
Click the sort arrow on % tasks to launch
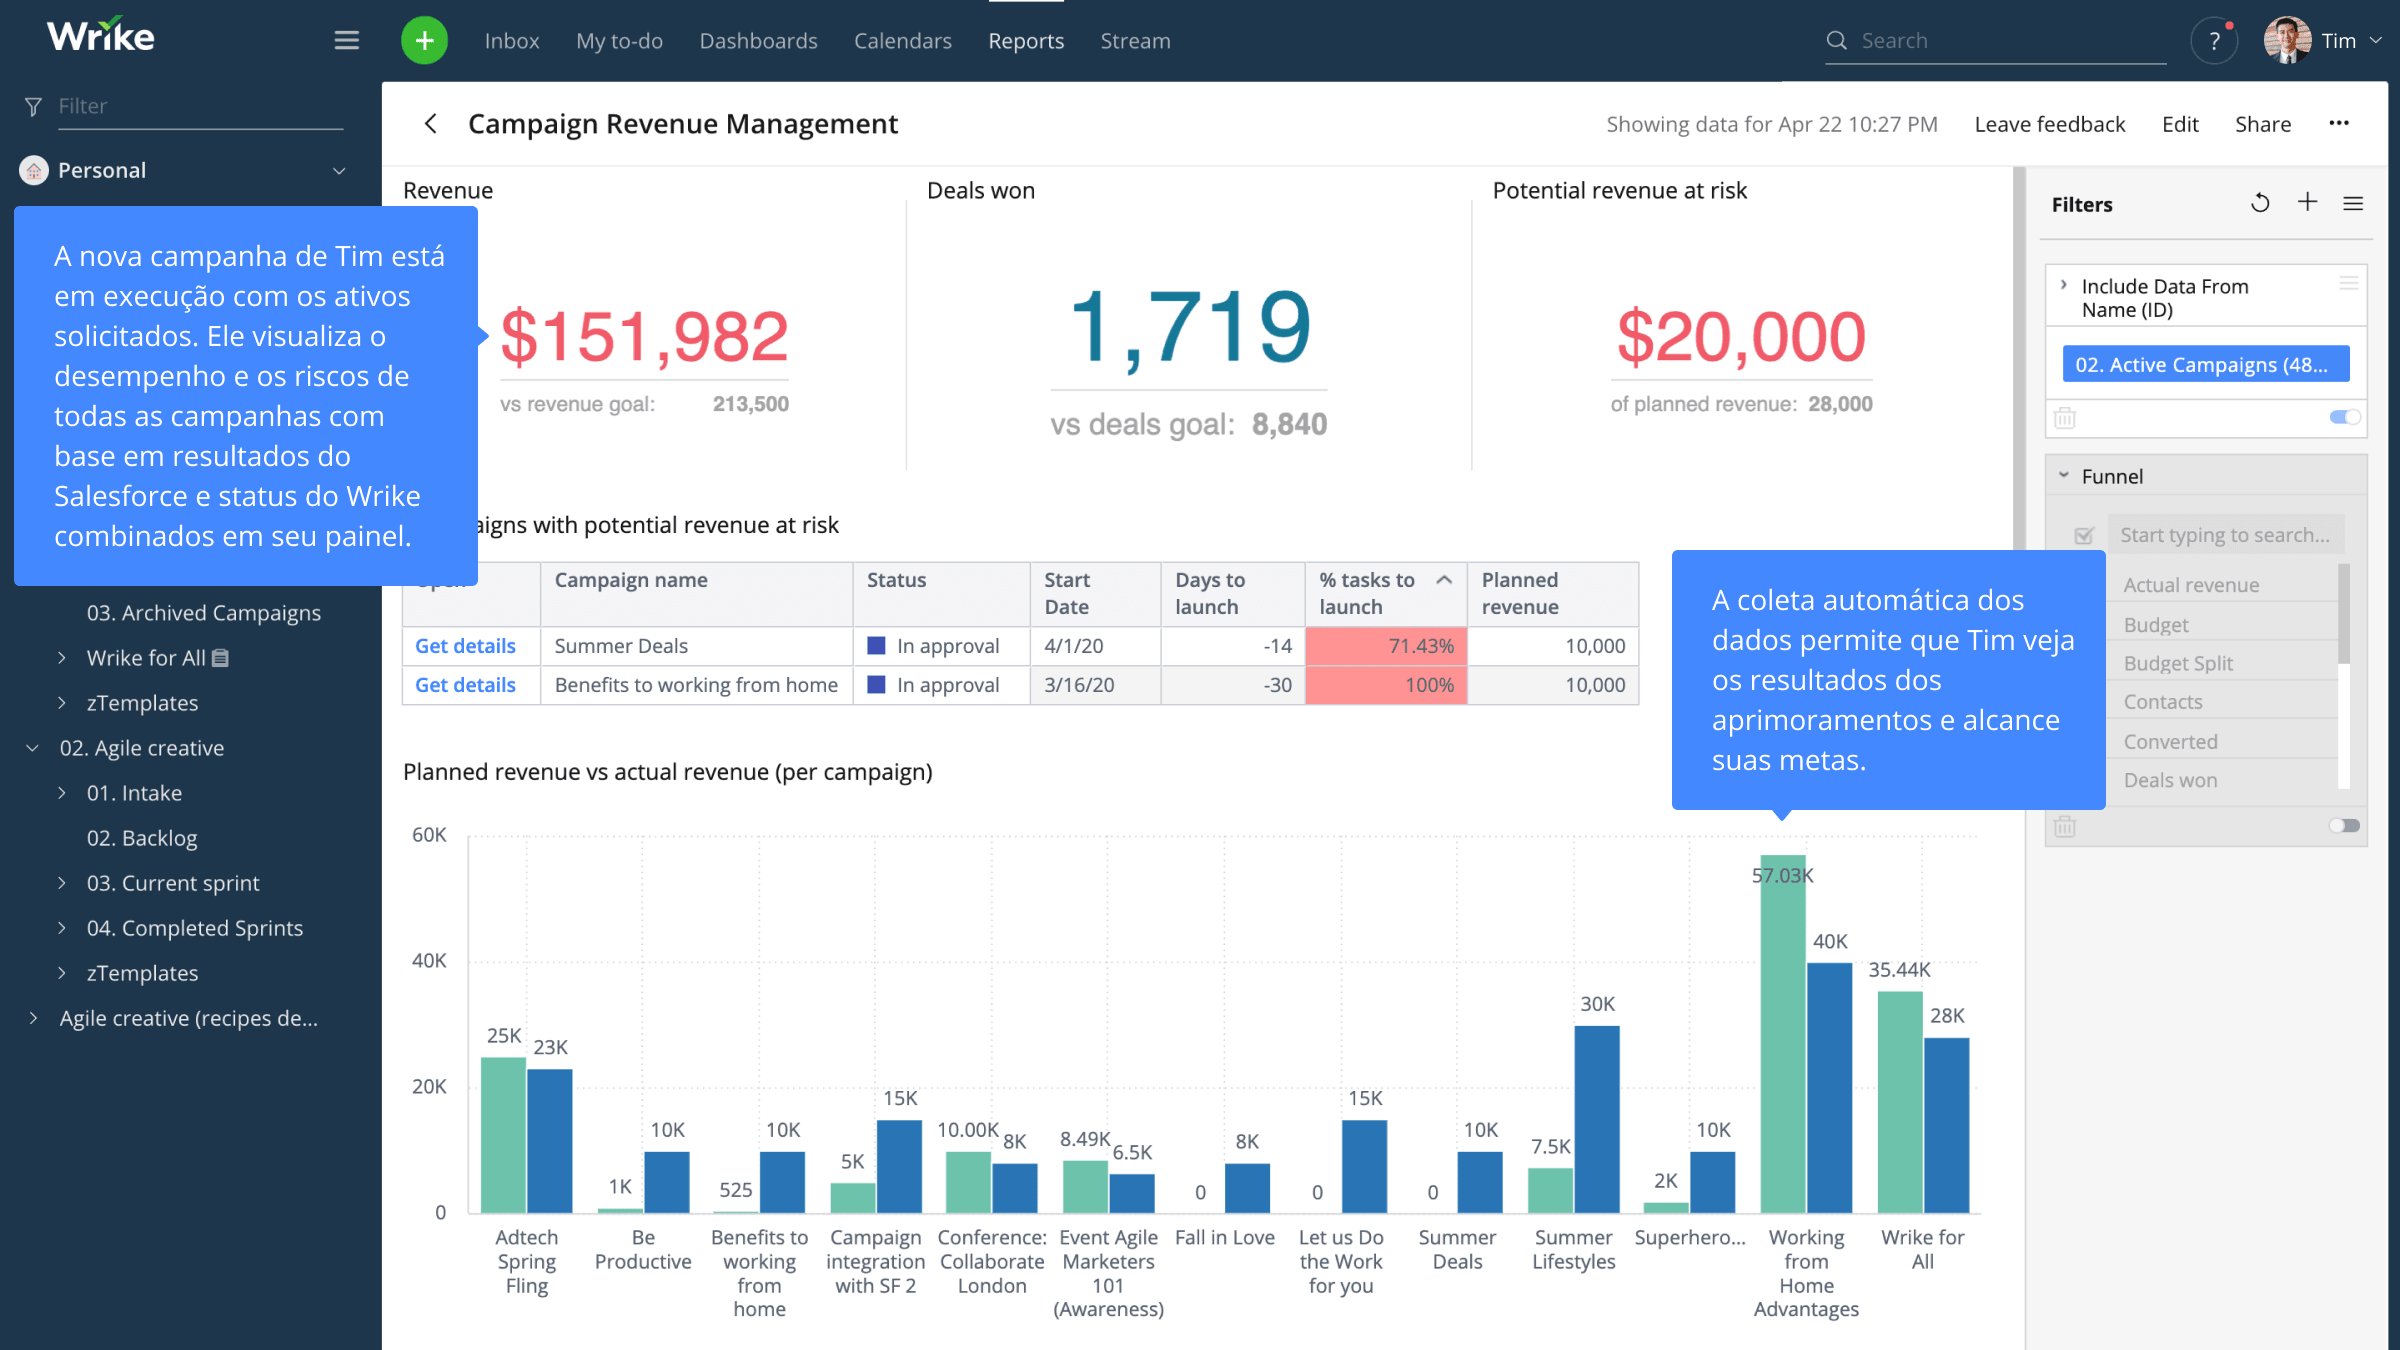pos(1444,580)
